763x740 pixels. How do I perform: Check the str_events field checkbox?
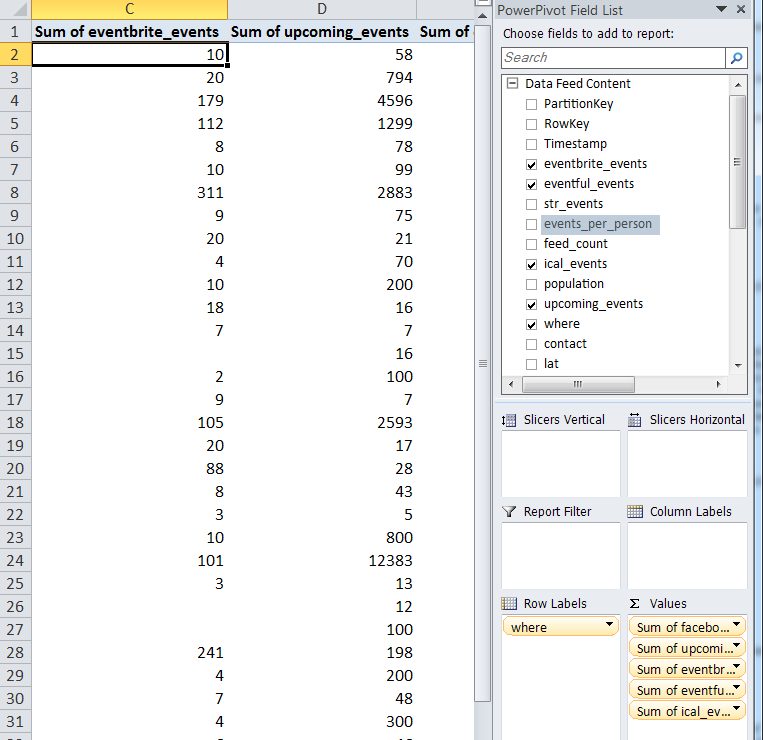click(x=531, y=204)
